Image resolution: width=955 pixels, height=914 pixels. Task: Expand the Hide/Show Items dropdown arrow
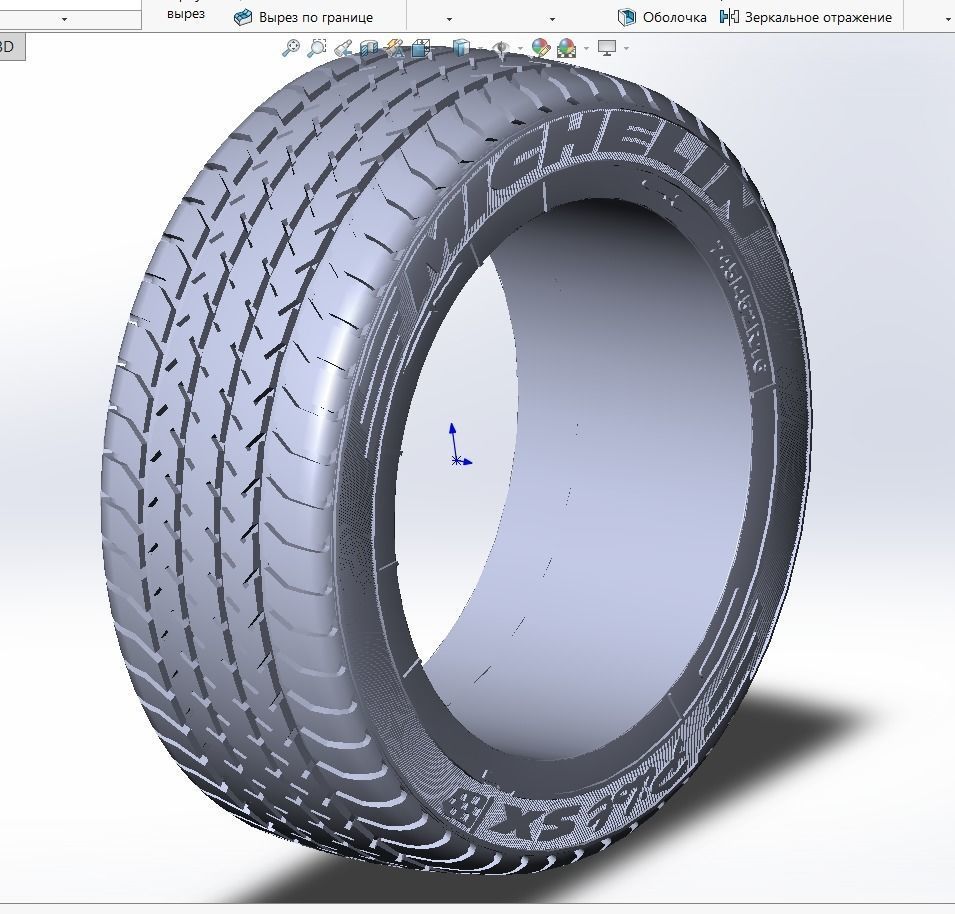[520, 49]
